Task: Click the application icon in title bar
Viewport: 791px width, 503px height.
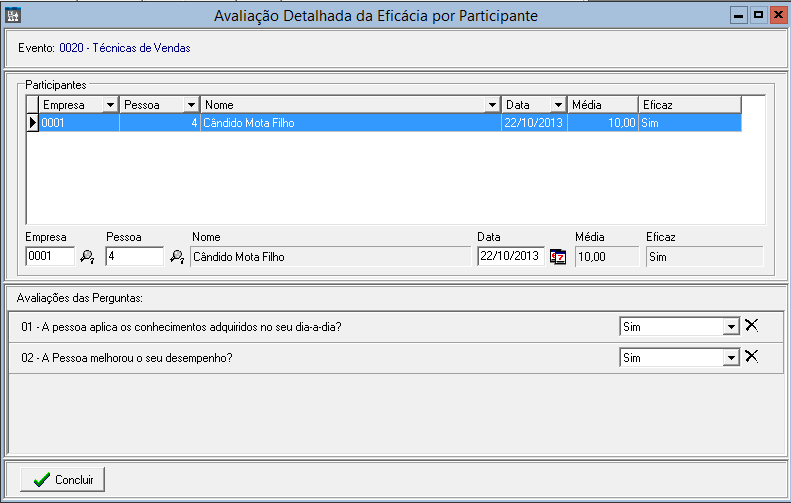Action: [x=13, y=15]
